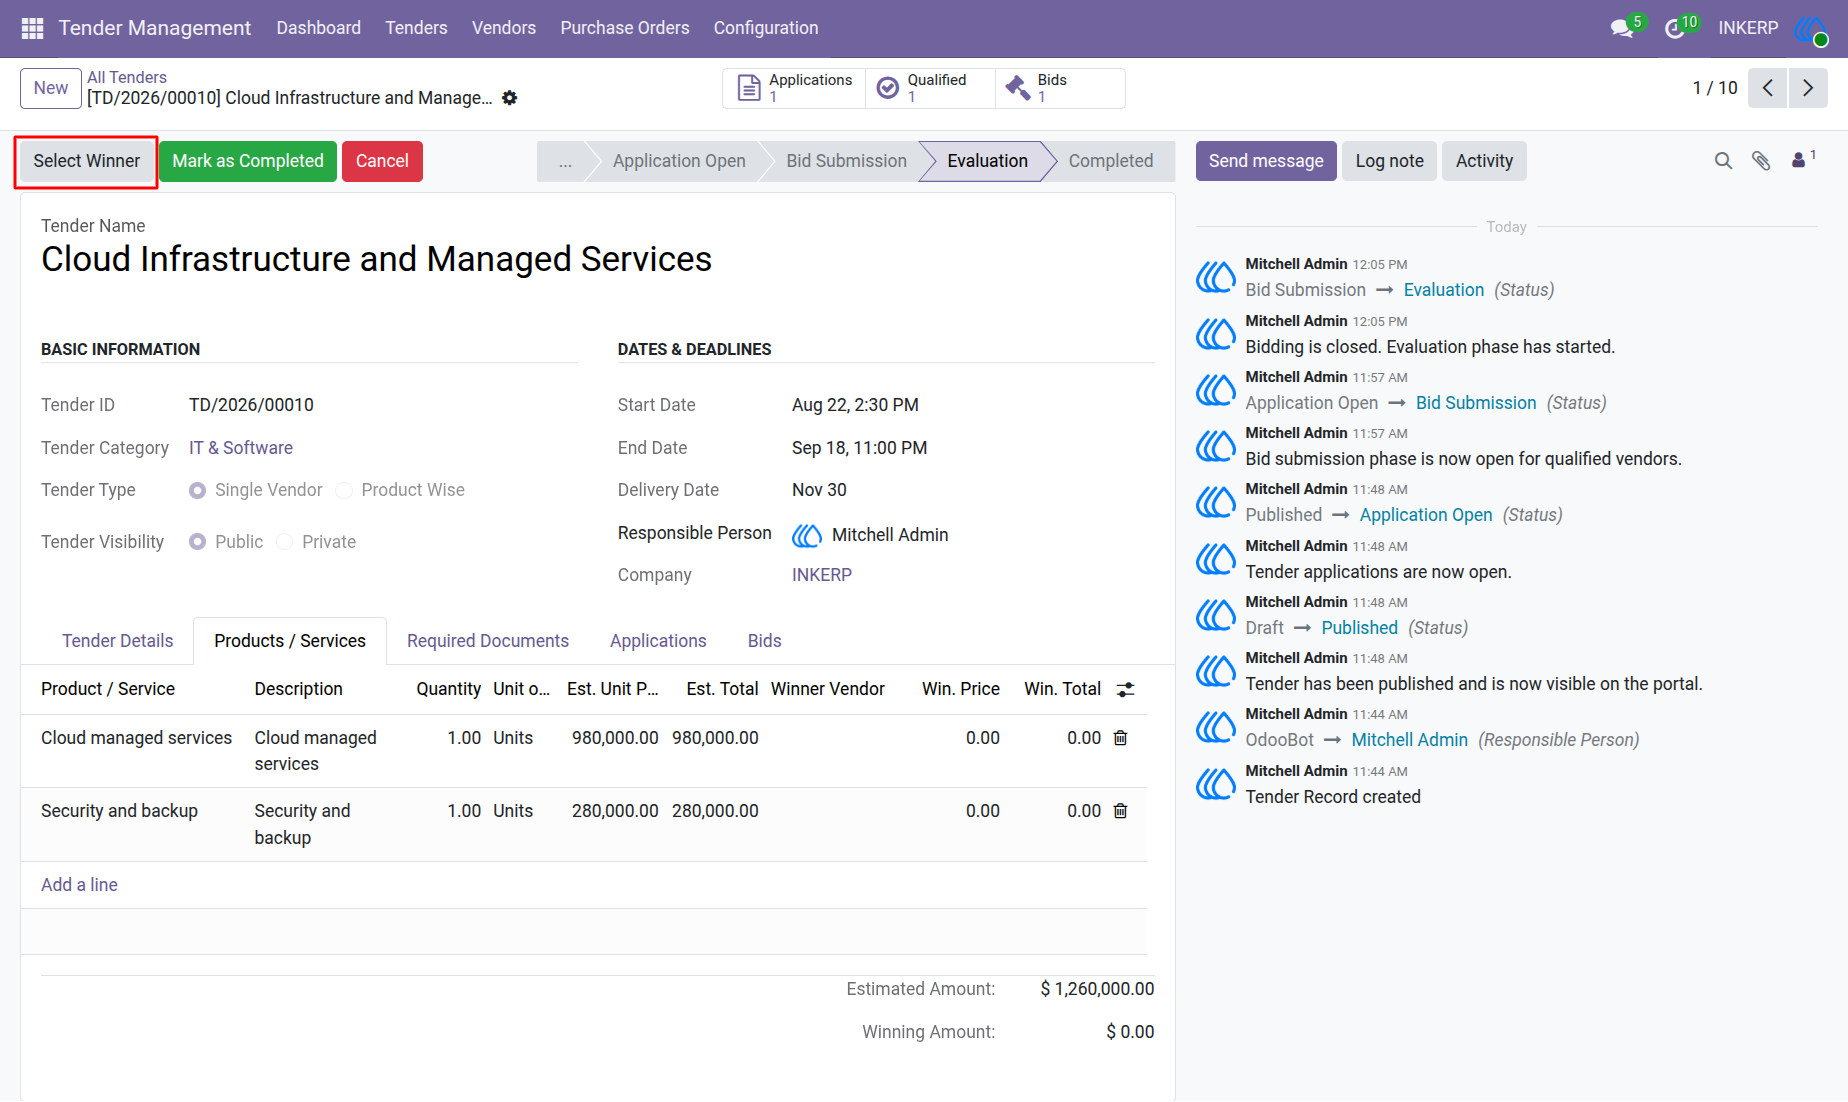This screenshot has width=1848, height=1102.
Task: Click the Activity button
Action: click(x=1484, y=161)
